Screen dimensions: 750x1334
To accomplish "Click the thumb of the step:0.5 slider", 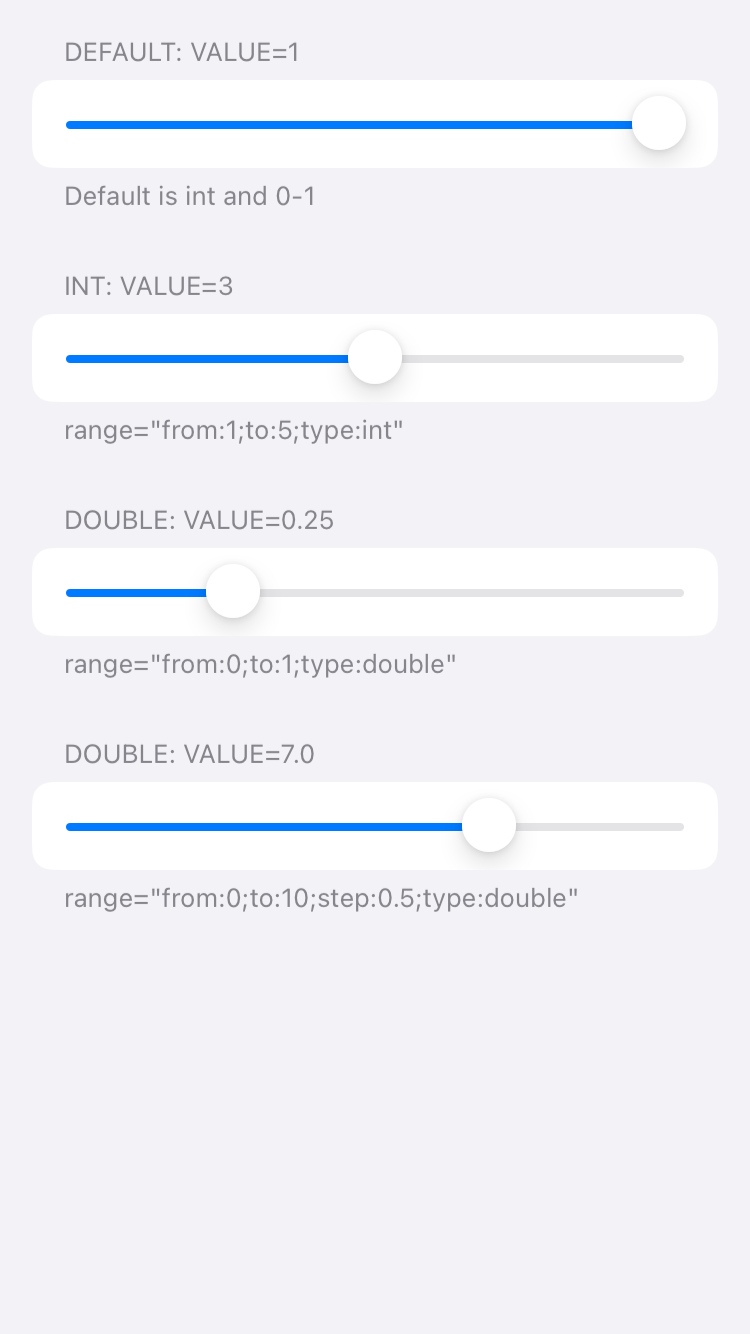I will [488, 825].
